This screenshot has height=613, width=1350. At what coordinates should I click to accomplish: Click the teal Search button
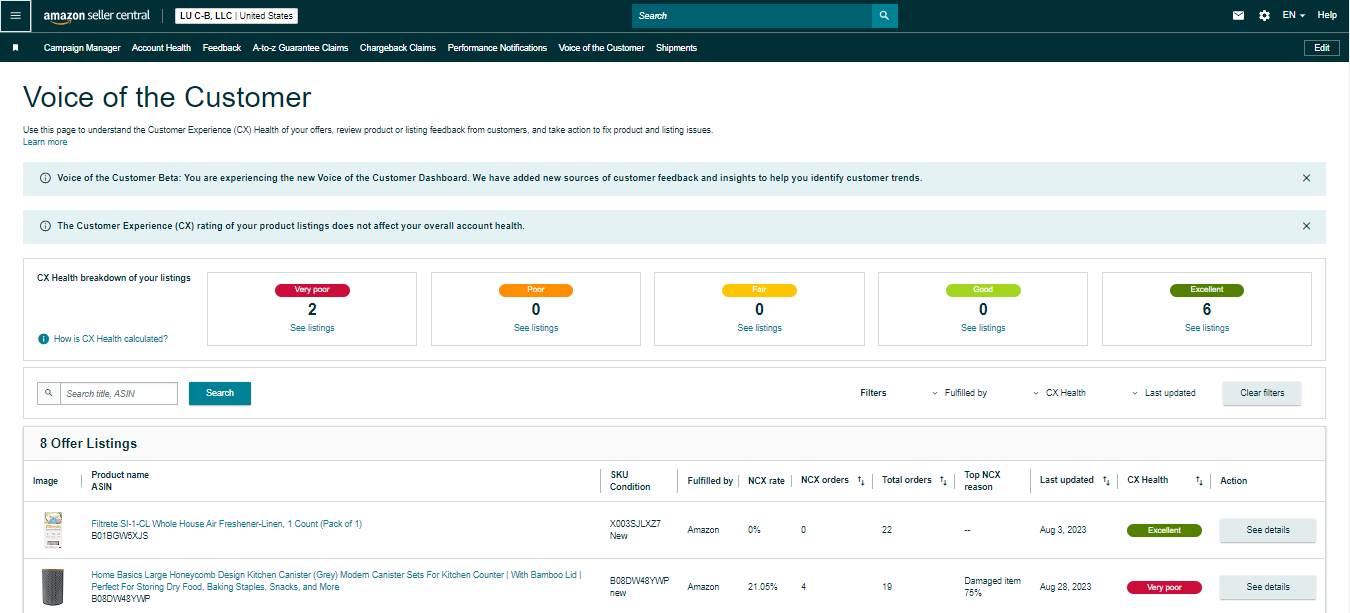[220, 393]
